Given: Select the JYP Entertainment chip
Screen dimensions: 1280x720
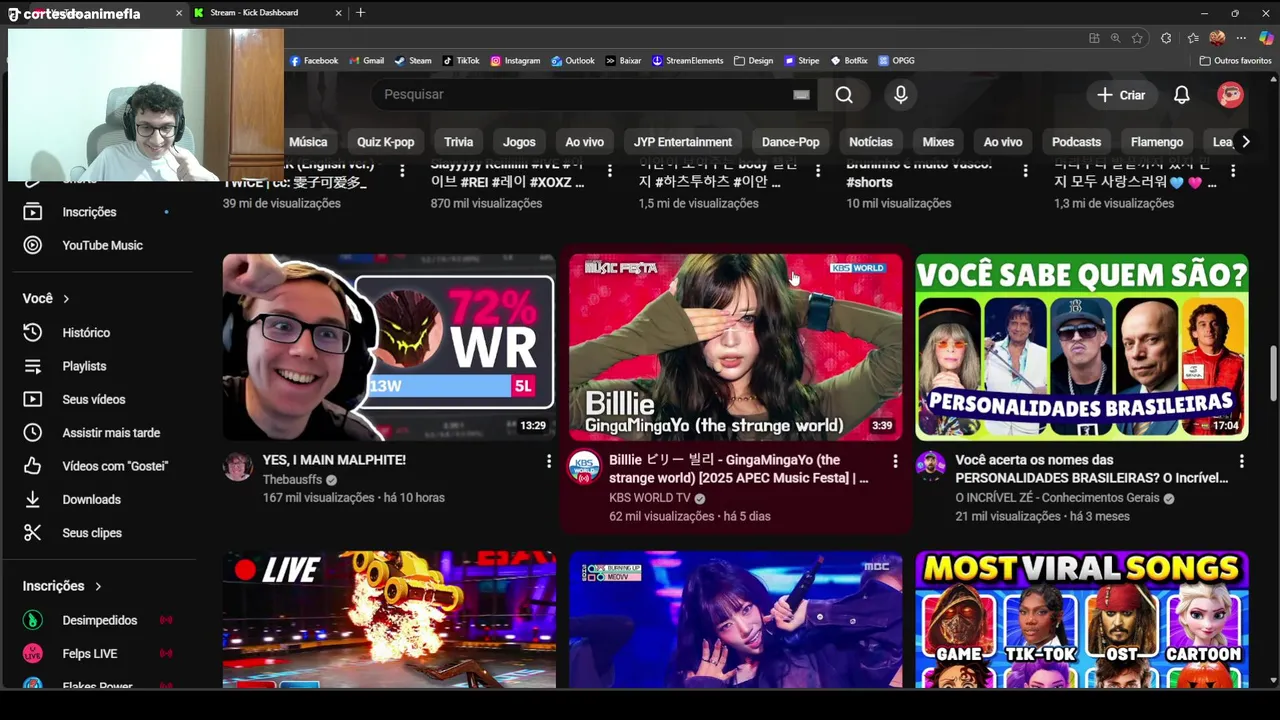Looking at the screenshot, I should (x=683, y=142).
